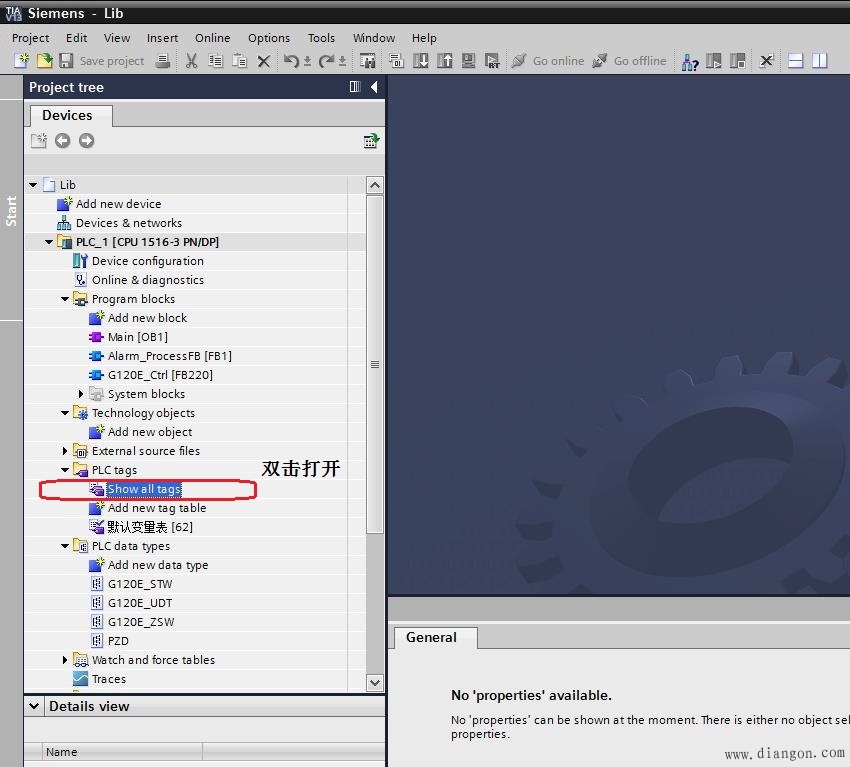The image size is (850, 767).
Task: Open the Insert menu
Action: pos(162,38)
